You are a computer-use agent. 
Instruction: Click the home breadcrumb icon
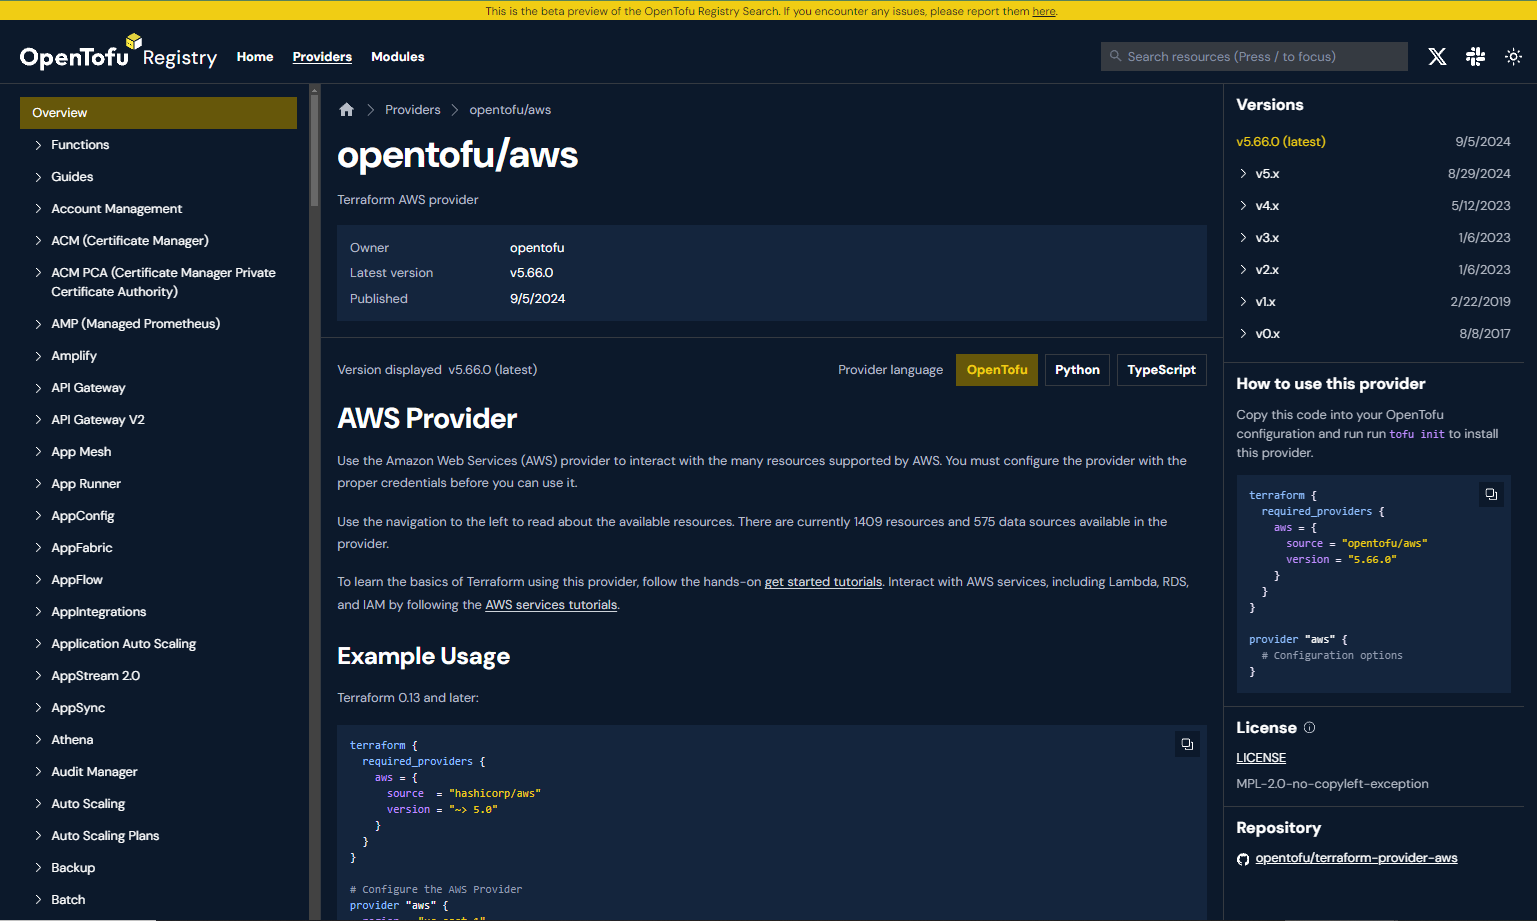coord(346,110)
